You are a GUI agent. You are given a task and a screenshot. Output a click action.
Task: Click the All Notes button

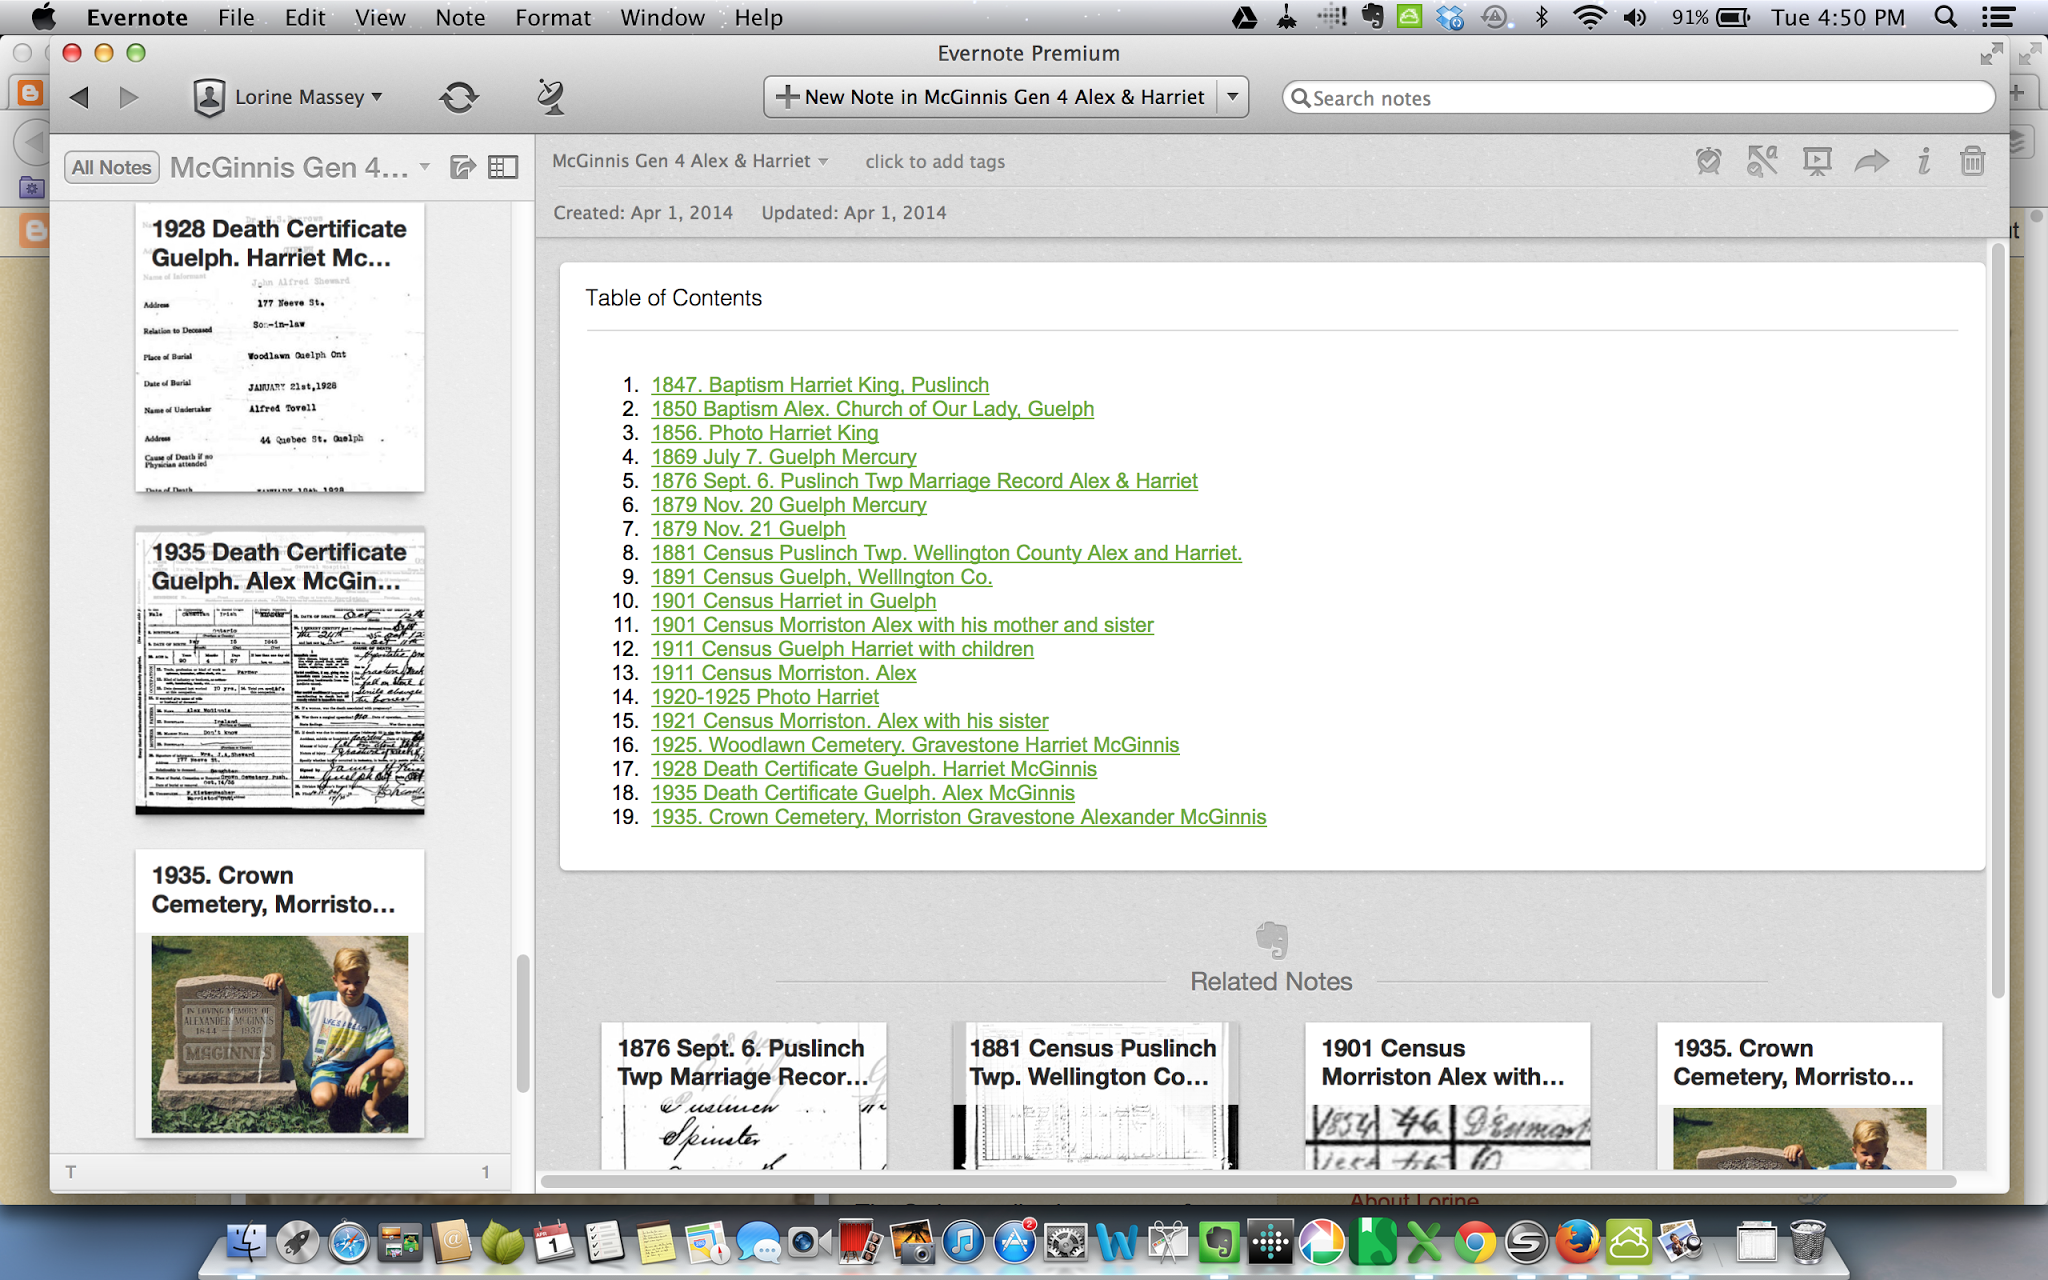(110, 167)
